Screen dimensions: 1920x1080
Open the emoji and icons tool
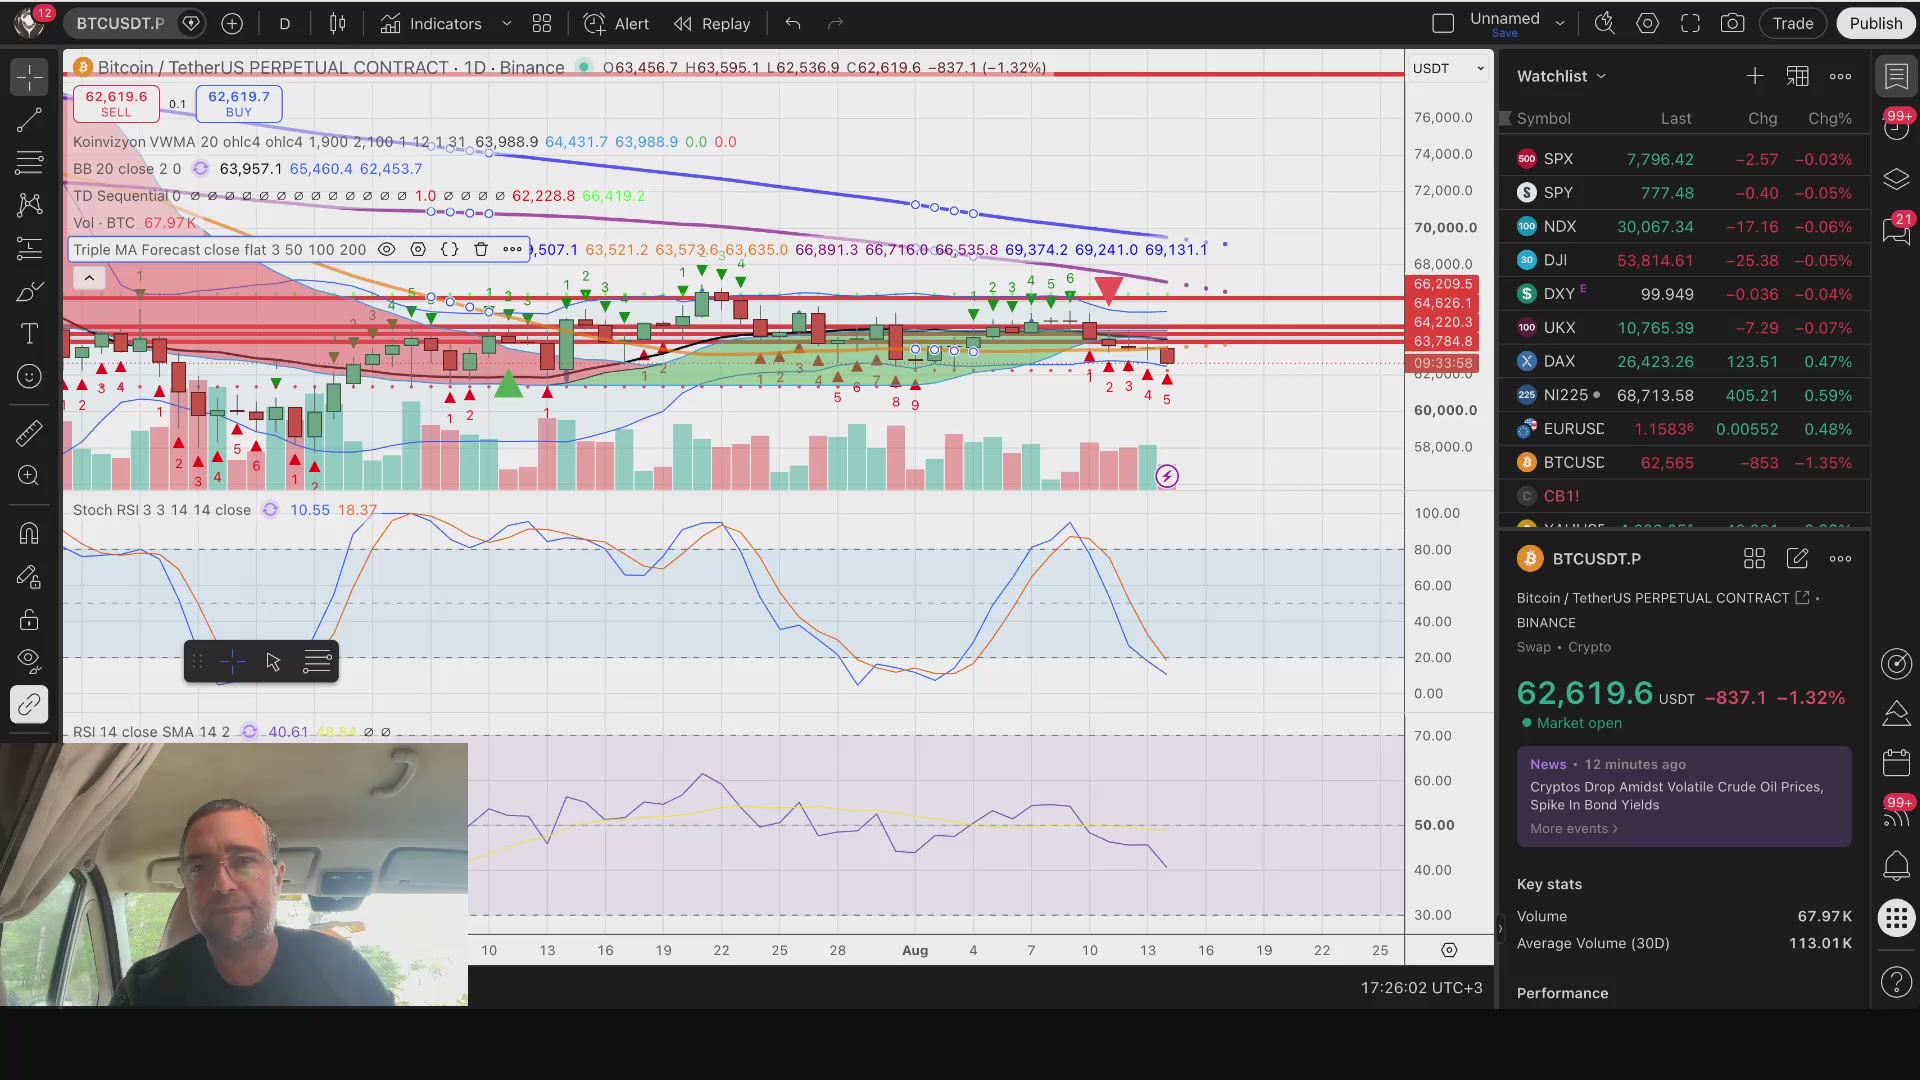[x=29, y=377]
